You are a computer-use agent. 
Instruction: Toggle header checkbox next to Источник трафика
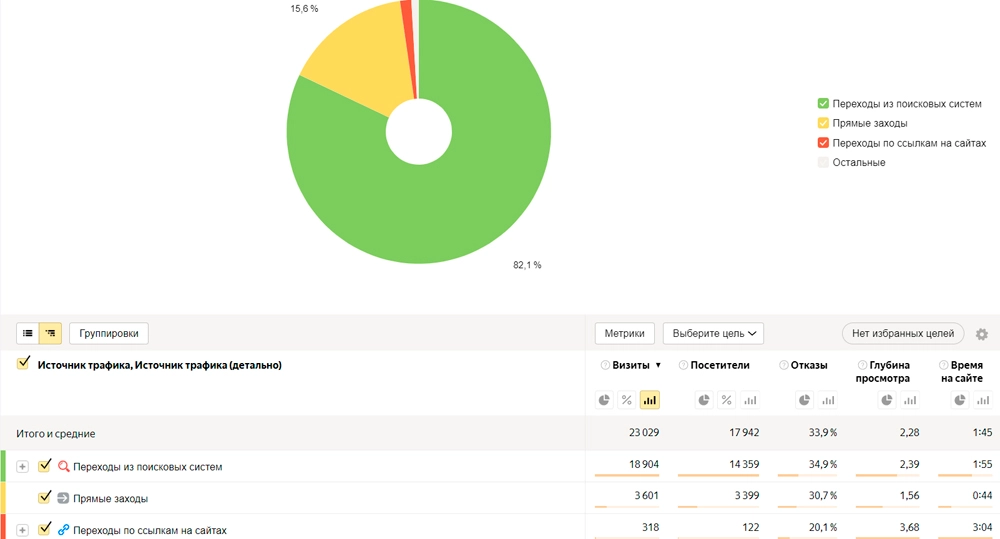23,364
